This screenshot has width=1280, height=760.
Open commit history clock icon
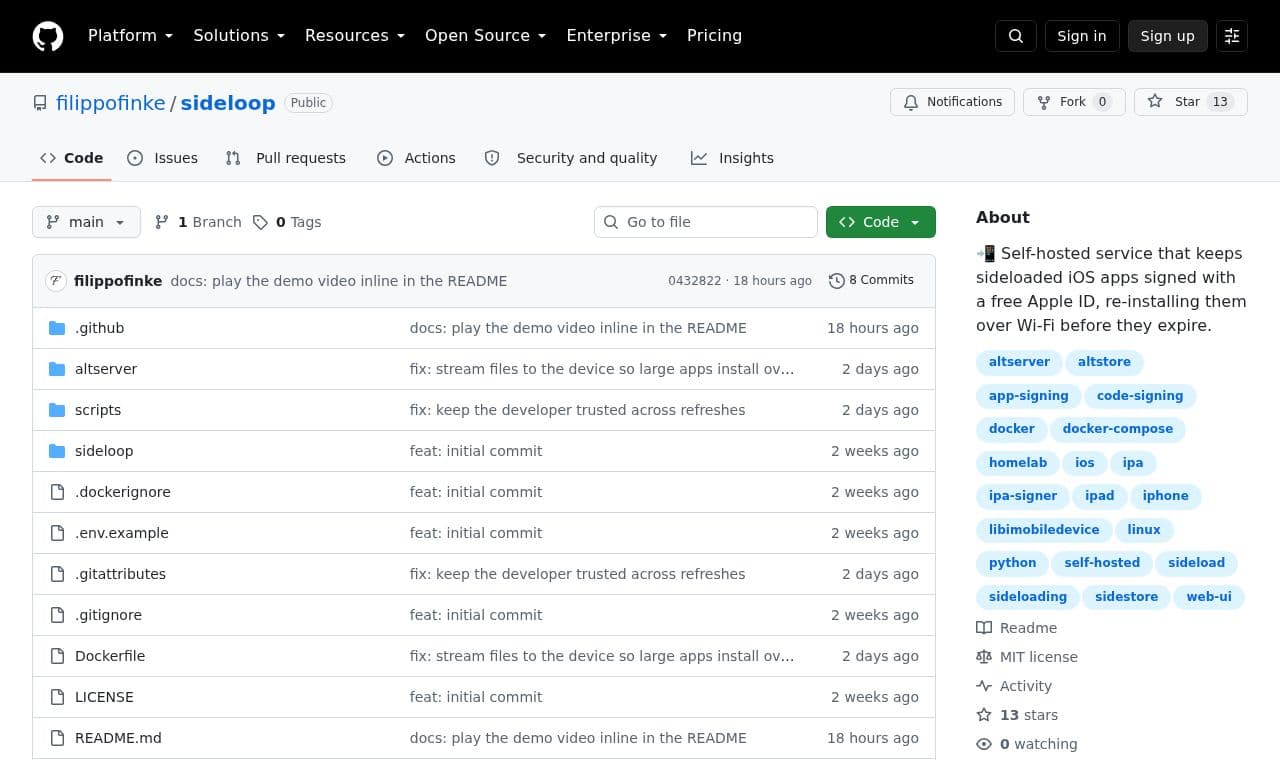click(x=837, y=281)
